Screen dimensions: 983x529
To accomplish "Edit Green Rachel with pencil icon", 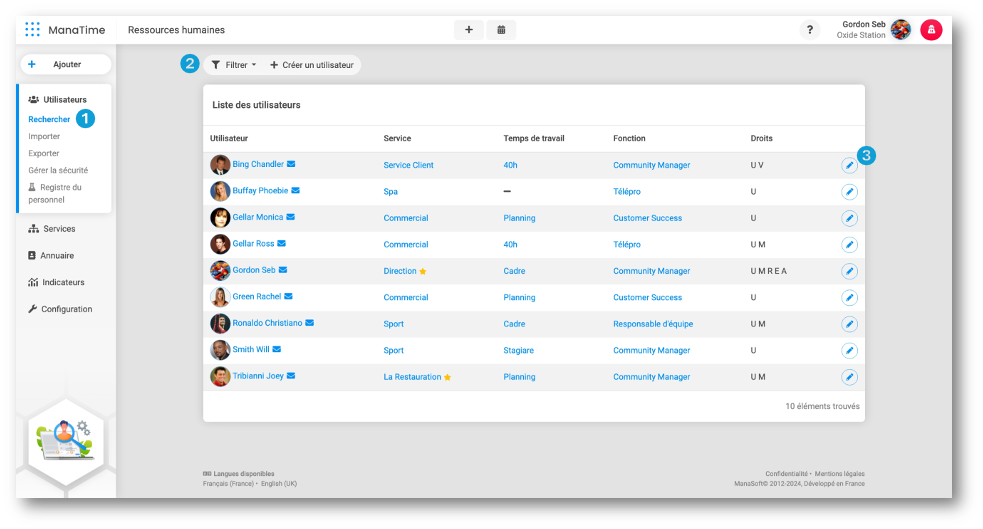I will 849,297.
